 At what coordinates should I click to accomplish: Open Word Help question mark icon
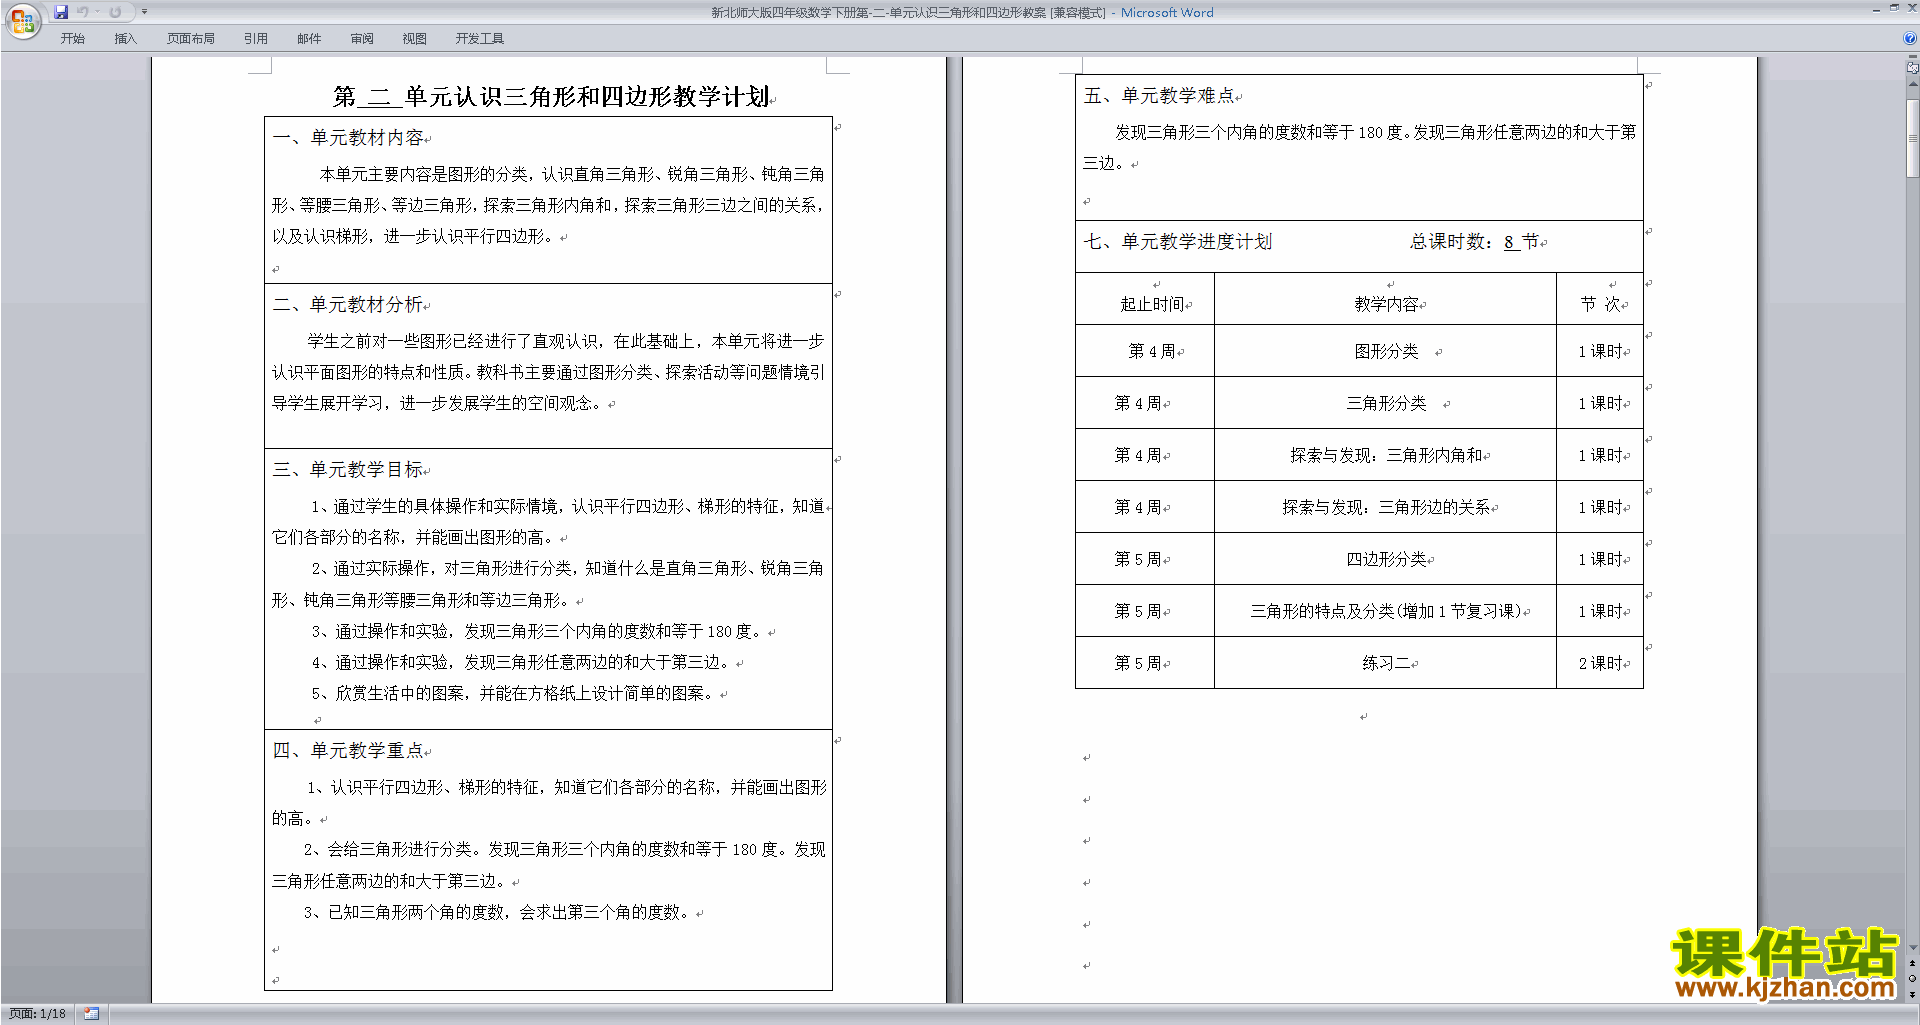pyautogui.click(x=1910, y=38)
